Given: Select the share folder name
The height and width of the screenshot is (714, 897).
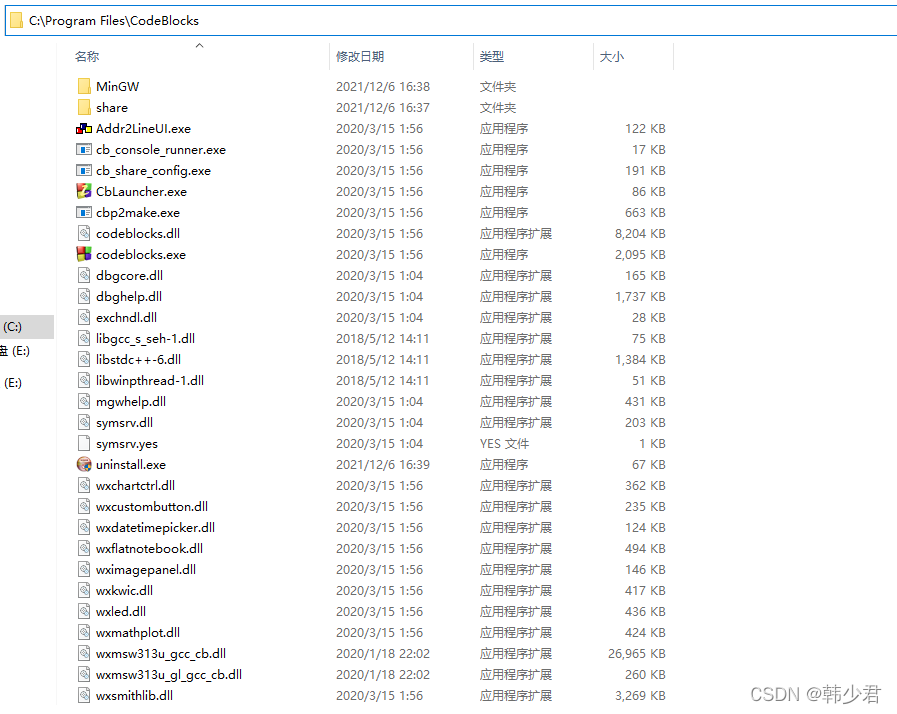Looking at the screenshot, I should click(x=112, y=108).
